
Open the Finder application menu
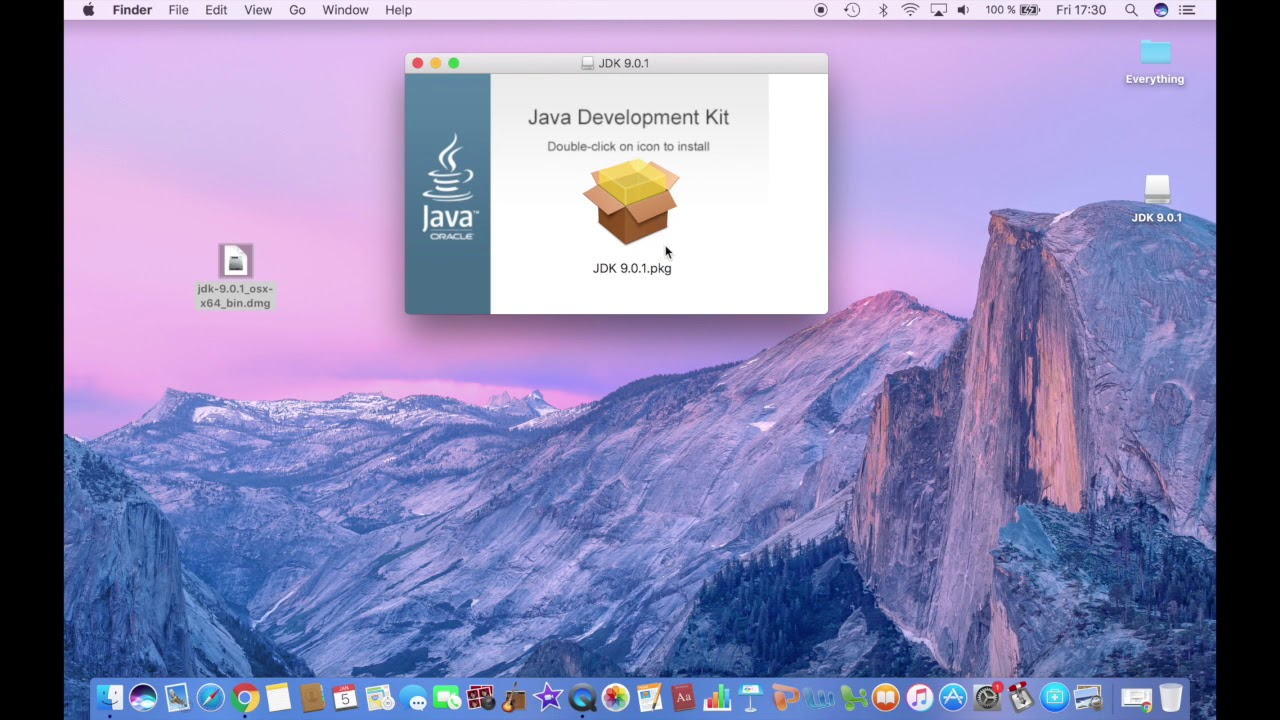pos(132,10)
